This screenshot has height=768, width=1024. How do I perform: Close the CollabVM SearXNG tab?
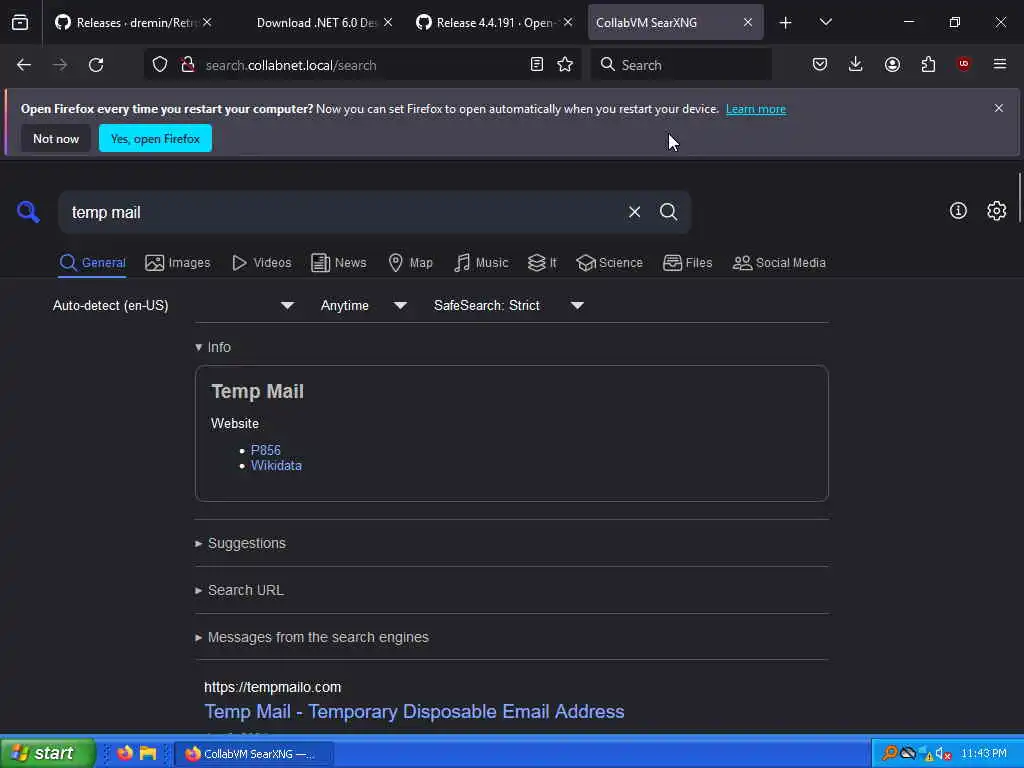pos(748,23)
